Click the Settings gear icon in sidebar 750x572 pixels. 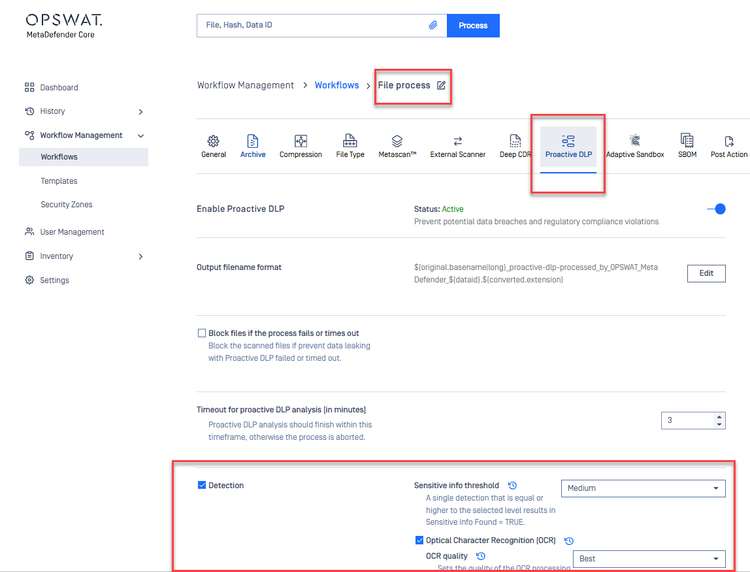(30, 280)
